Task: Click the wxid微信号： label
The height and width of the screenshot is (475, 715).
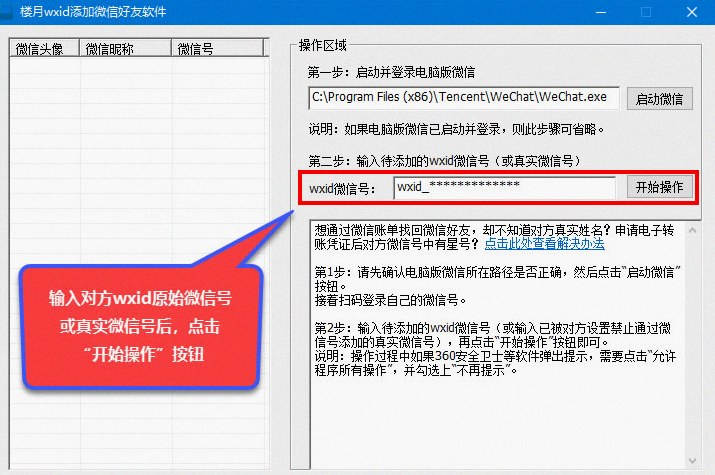Action: 342,188
